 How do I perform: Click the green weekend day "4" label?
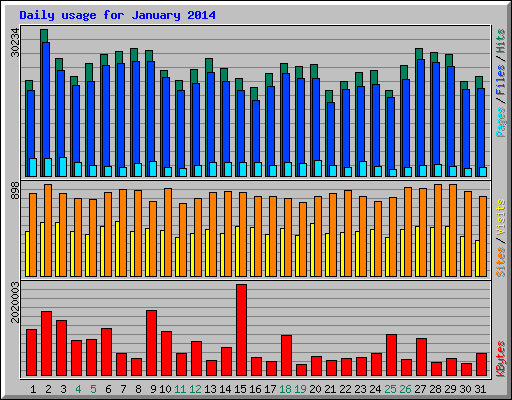(x=78, y=389)
